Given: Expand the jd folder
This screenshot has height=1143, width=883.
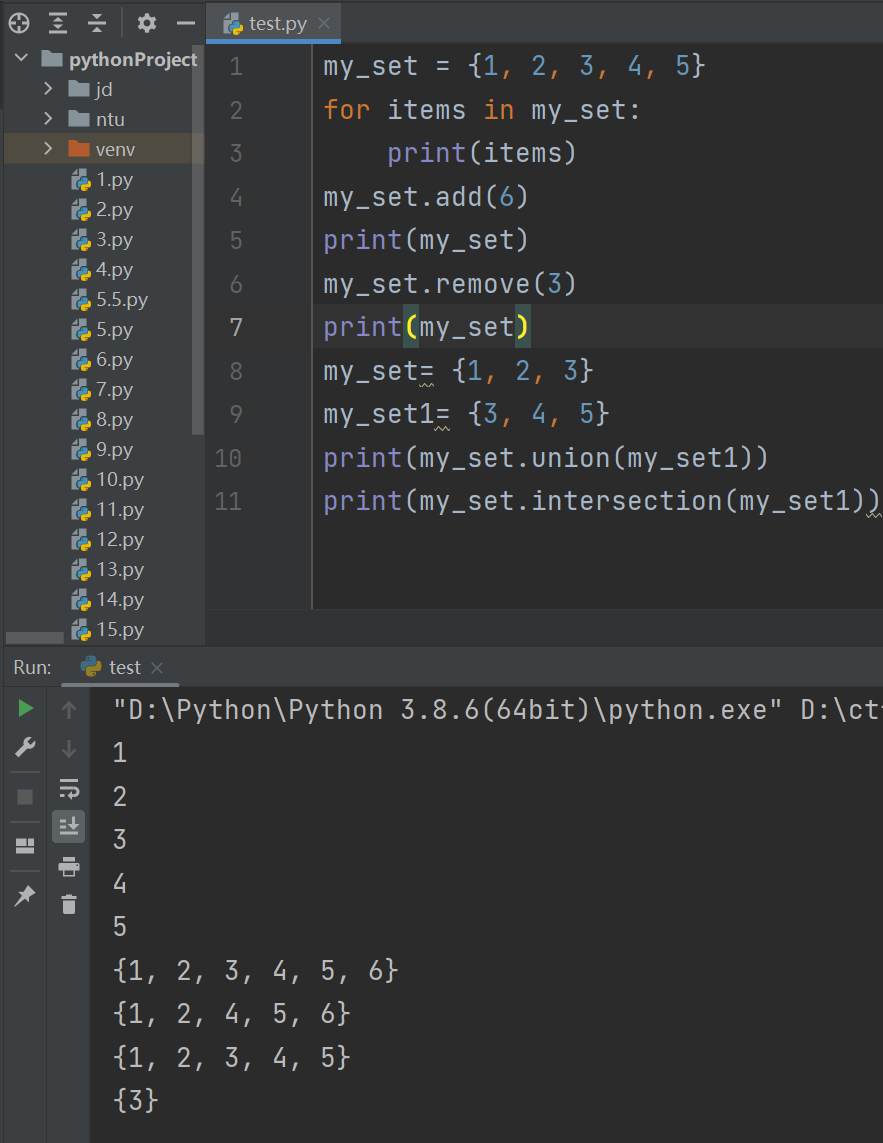Looking at the screenshot, I should pos(48,90).
